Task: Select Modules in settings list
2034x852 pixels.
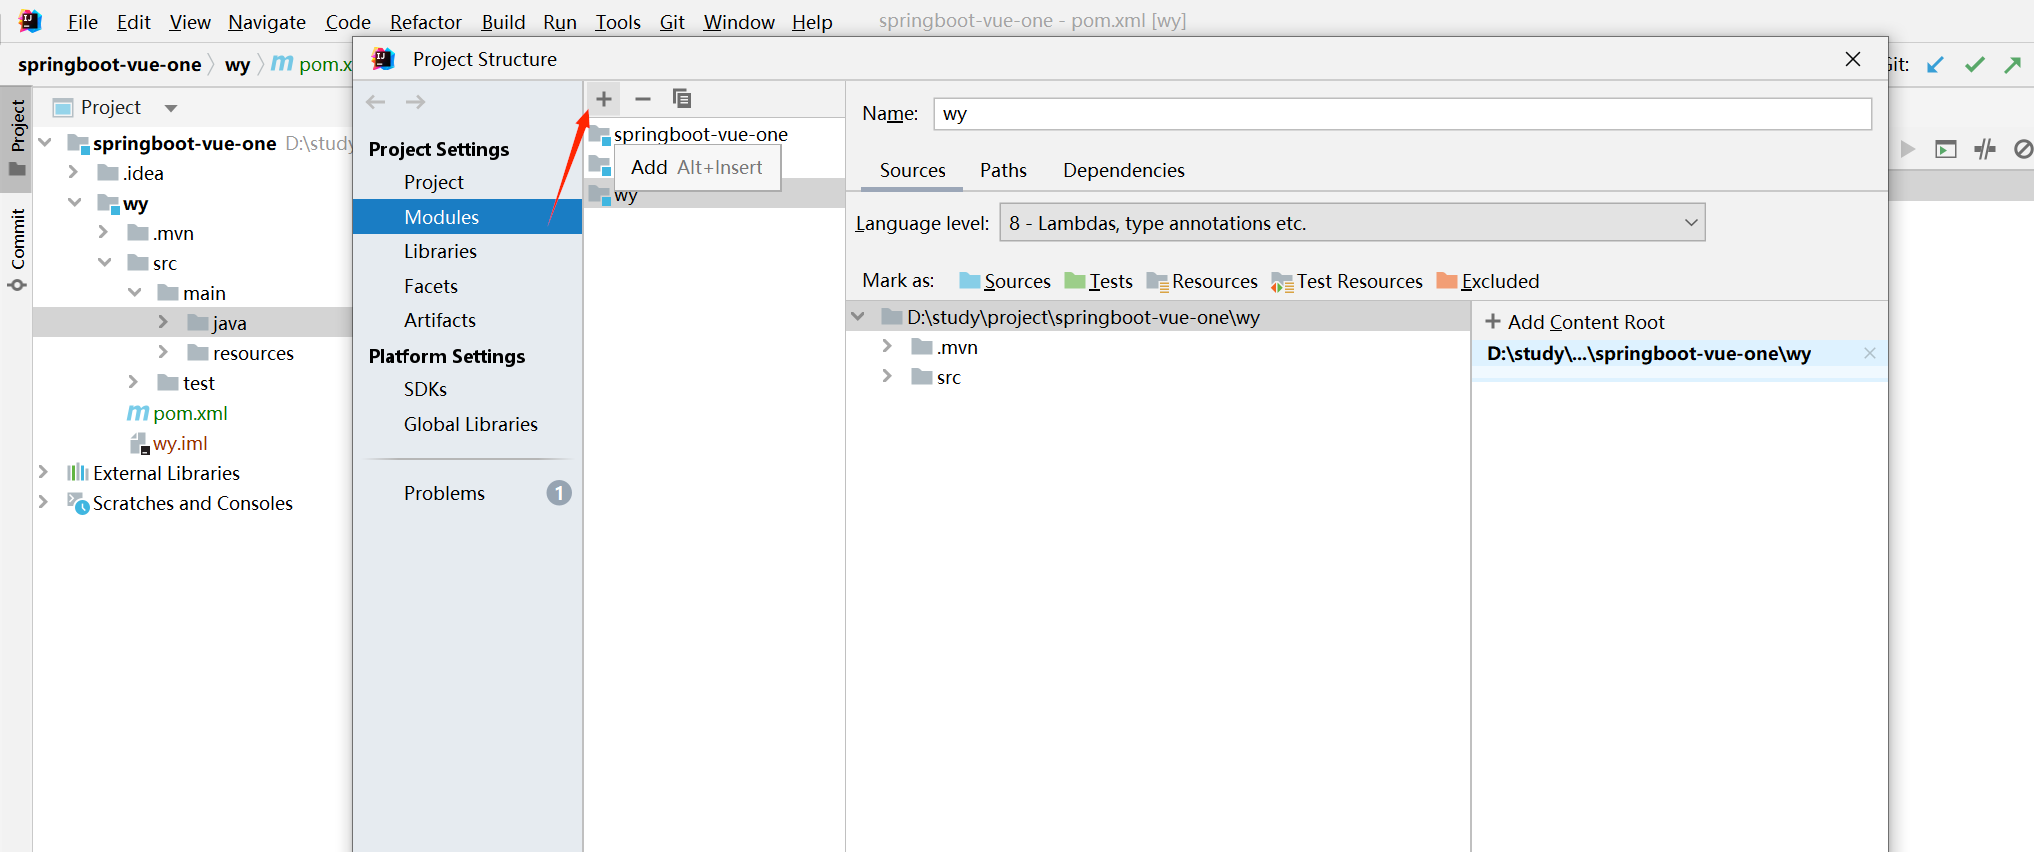Action: coord(467,217)
